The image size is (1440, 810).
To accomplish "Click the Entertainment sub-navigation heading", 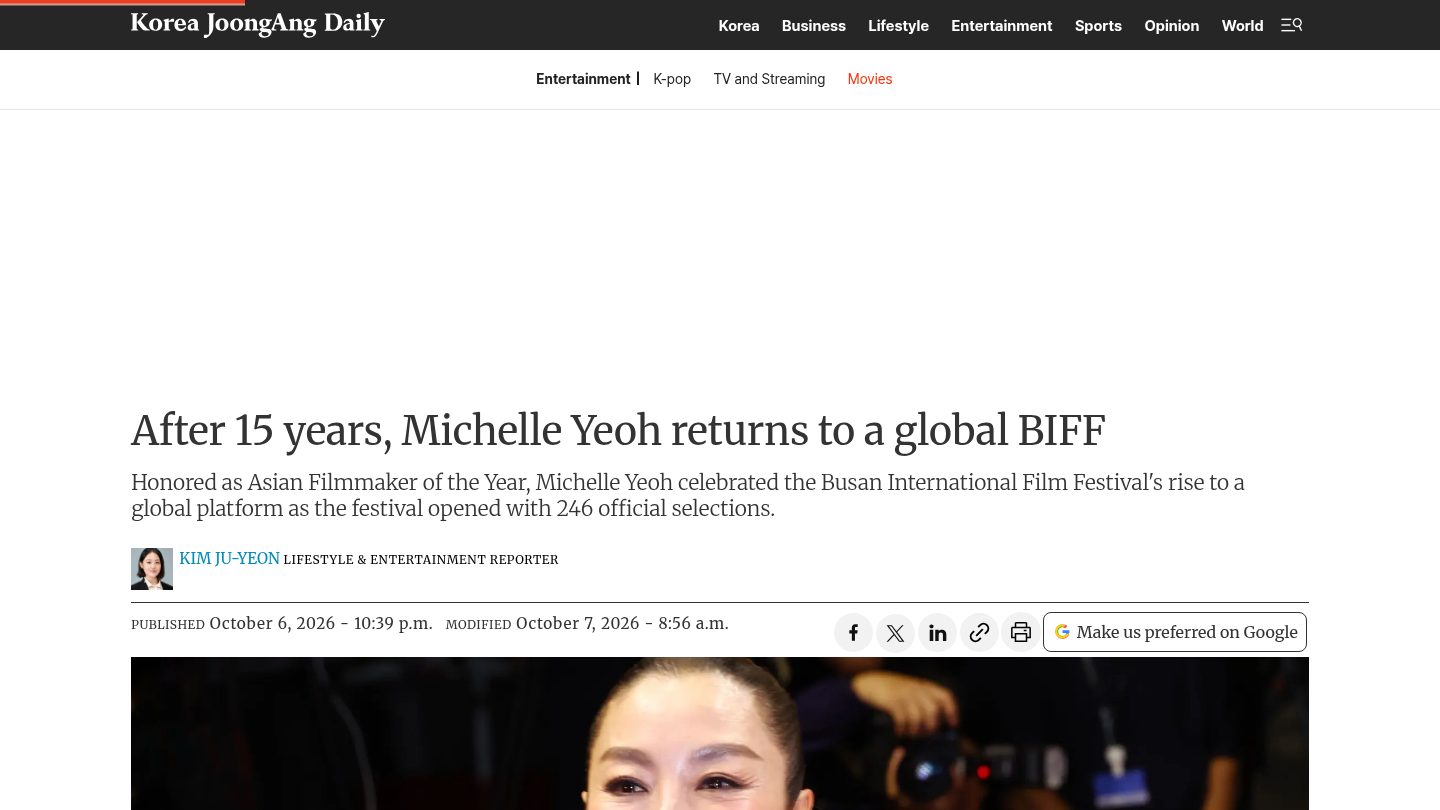I will tap(583, 79).
